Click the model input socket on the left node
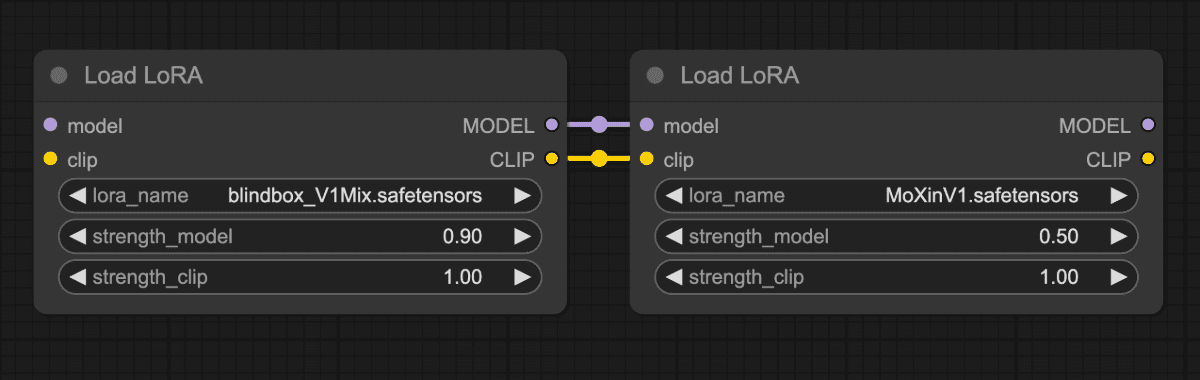Screen dimensions: 1200x380 point(51,126)
